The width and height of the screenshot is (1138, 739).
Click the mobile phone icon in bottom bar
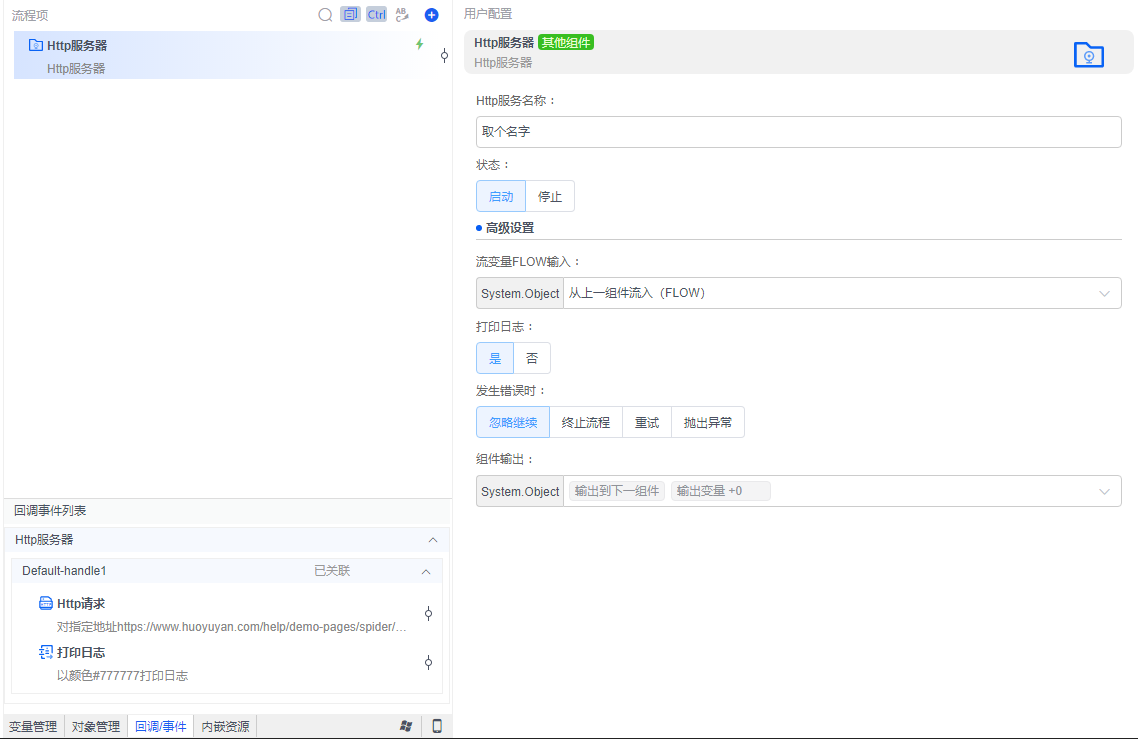point(437,725)
